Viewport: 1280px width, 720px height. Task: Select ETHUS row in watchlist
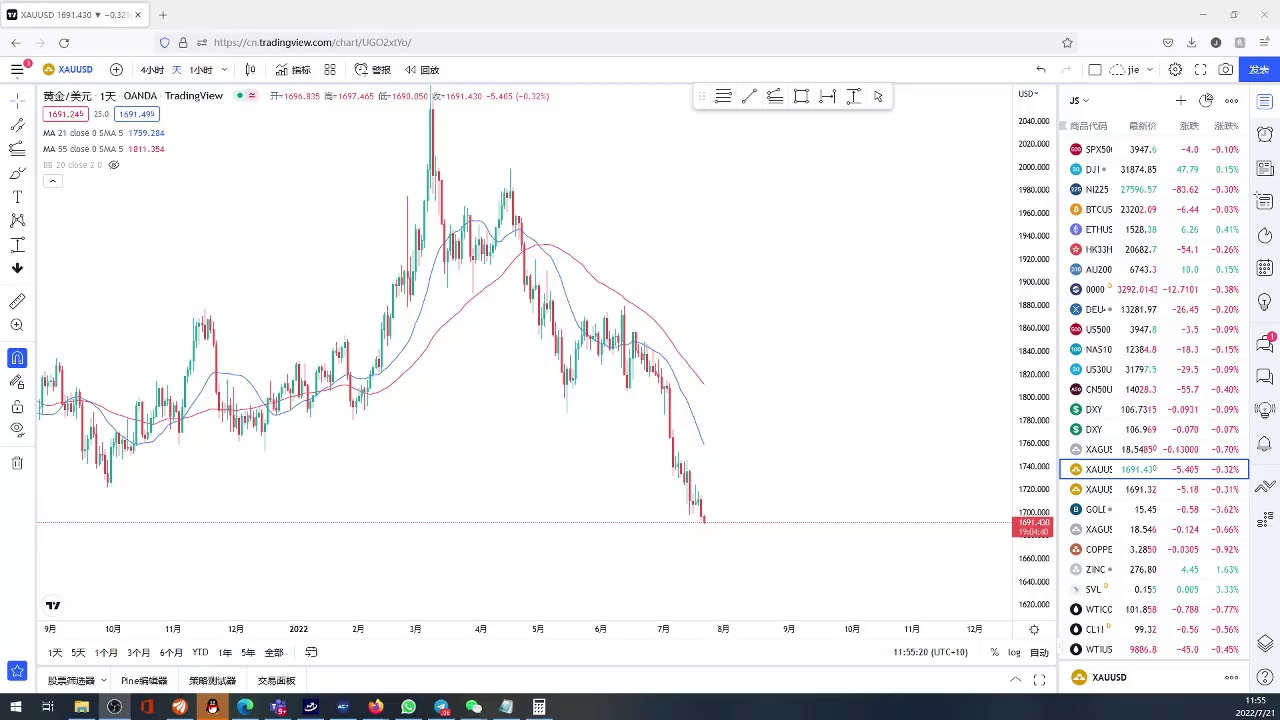pyautogui.click(x=1154, y=230)
